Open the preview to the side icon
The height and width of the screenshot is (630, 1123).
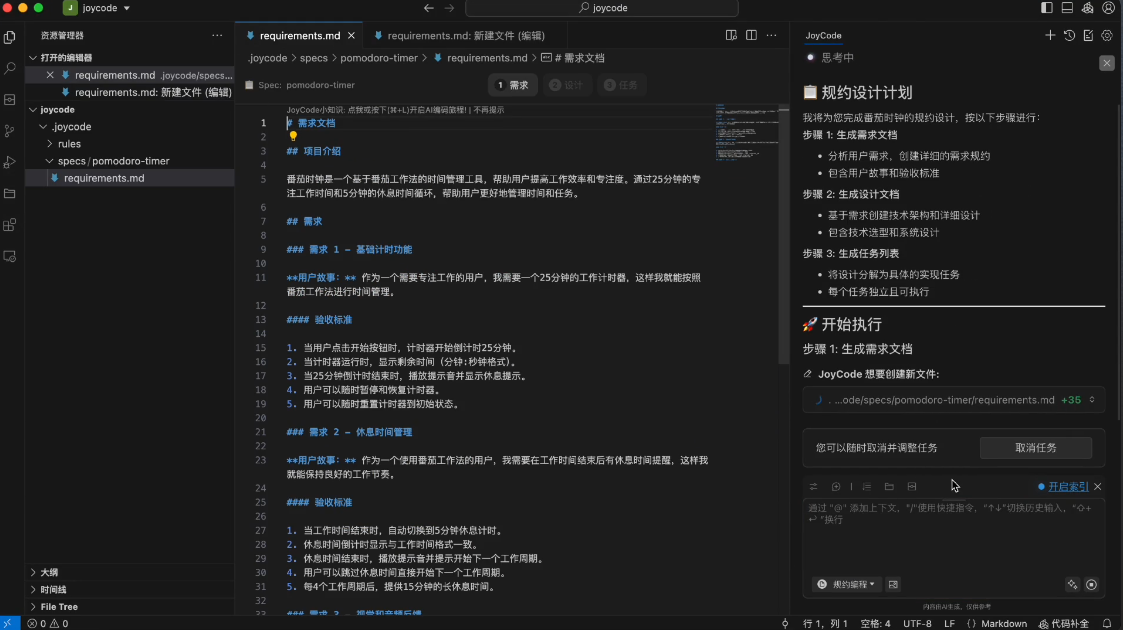pyautogui.click(x=731, y=35)
